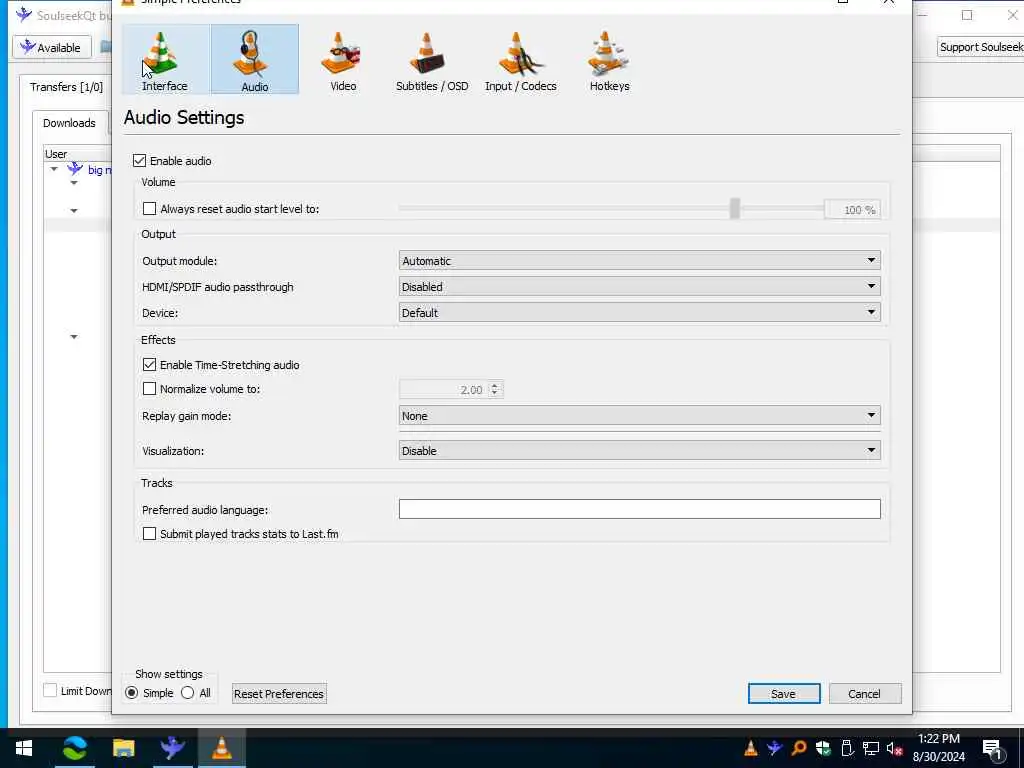1024x768 pixels.
Task: Click the Normalize volume spinner arrows
Action: (x=494, y=390)
